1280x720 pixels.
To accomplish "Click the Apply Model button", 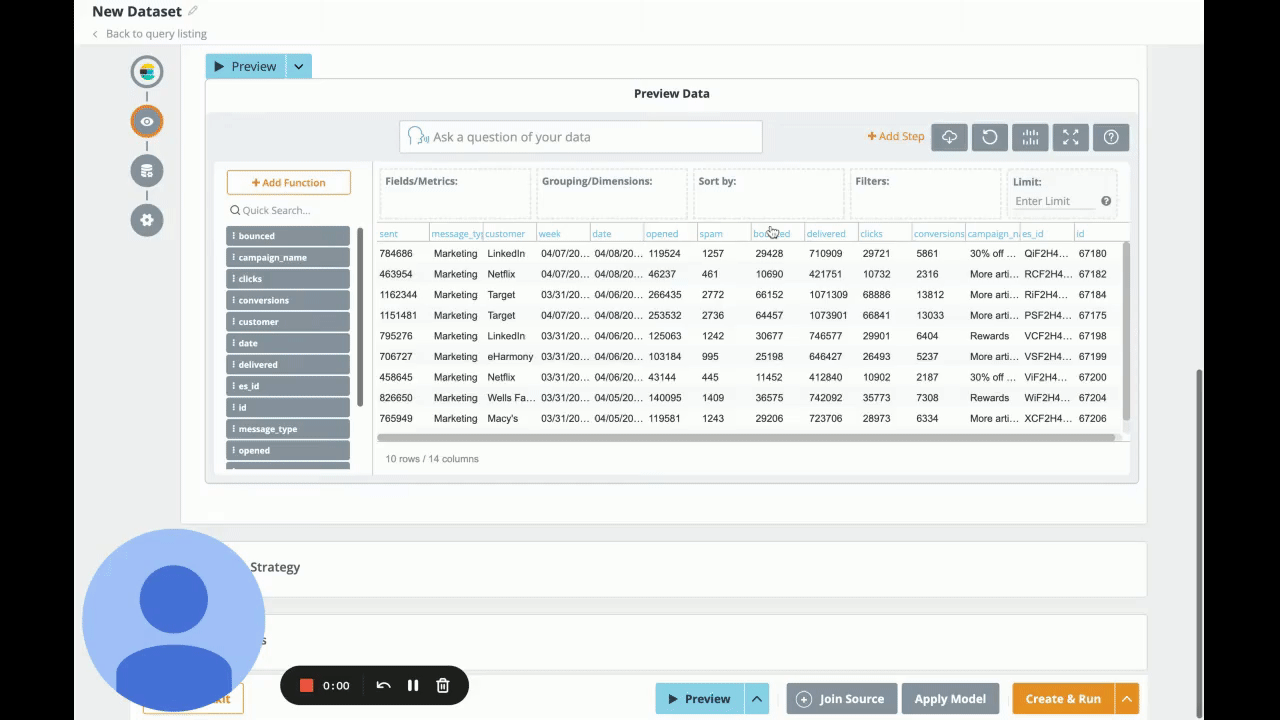I will pos(950,699).
